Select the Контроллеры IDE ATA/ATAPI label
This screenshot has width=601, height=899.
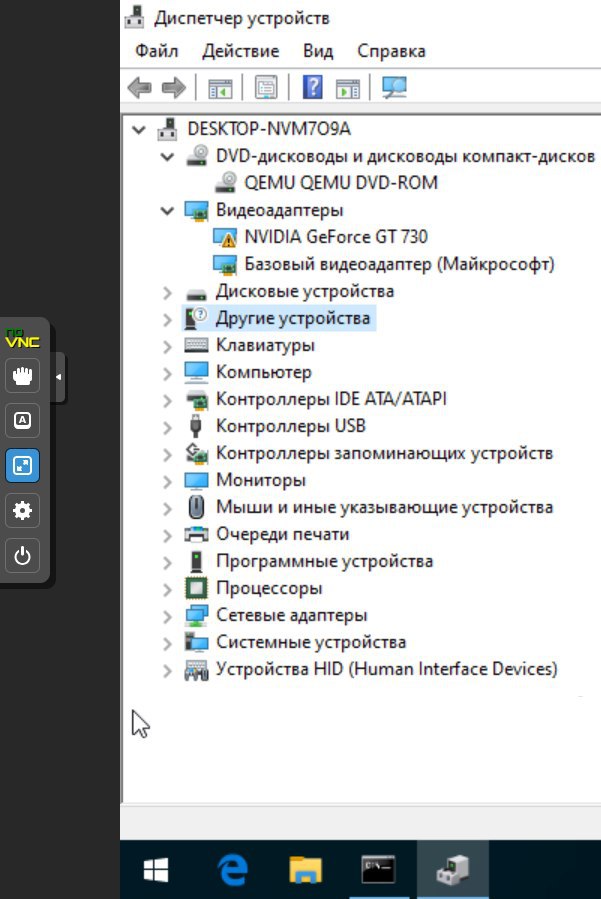click(x=331, y=399)
